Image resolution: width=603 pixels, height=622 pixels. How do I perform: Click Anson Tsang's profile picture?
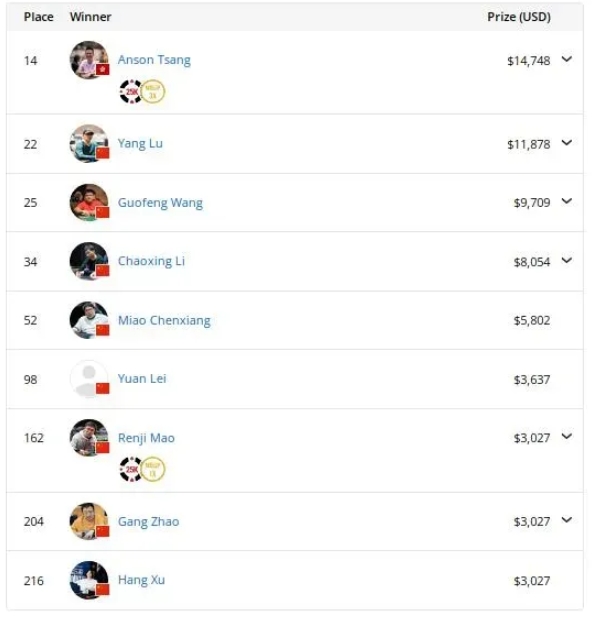89,60
